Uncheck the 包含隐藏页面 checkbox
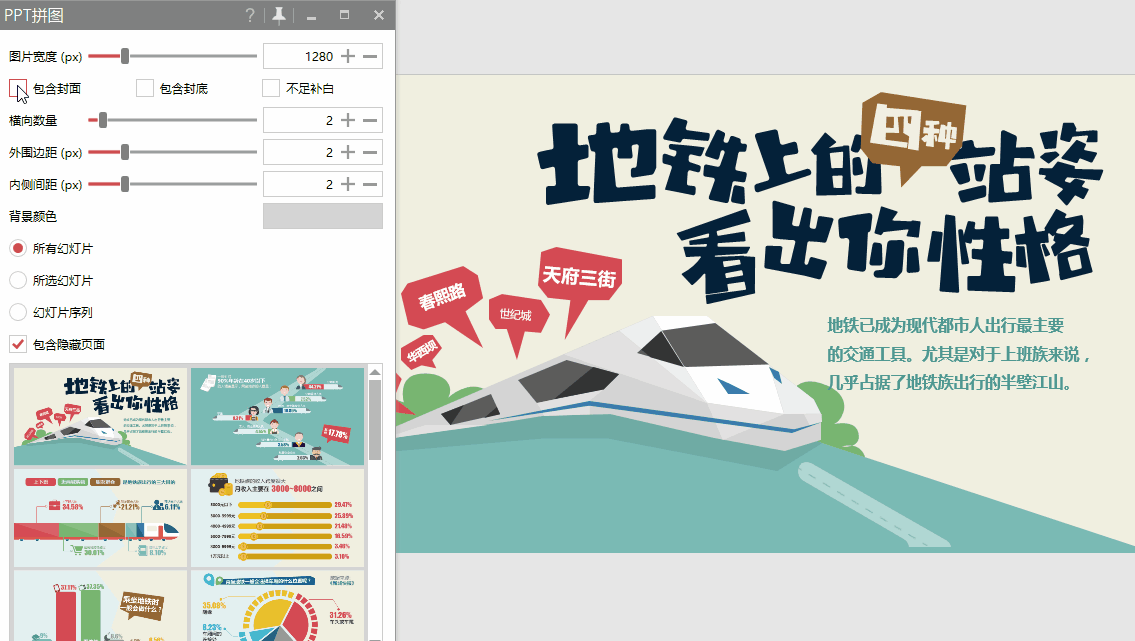 click(18, 345)
